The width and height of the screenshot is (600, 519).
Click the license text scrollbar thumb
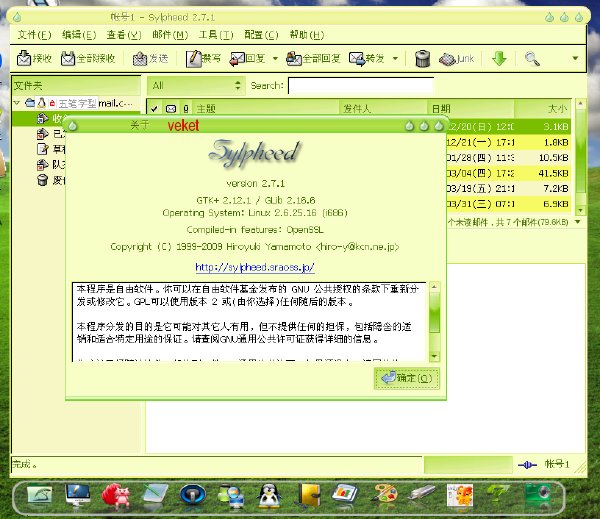[434, 313]
